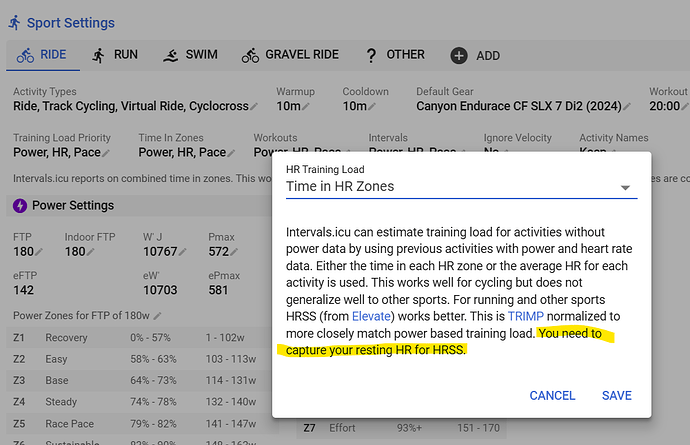Click the Z4 Steady power zone row
This screenshot has width=690, height=445.
pyautogui.click(x=143, y=402)
